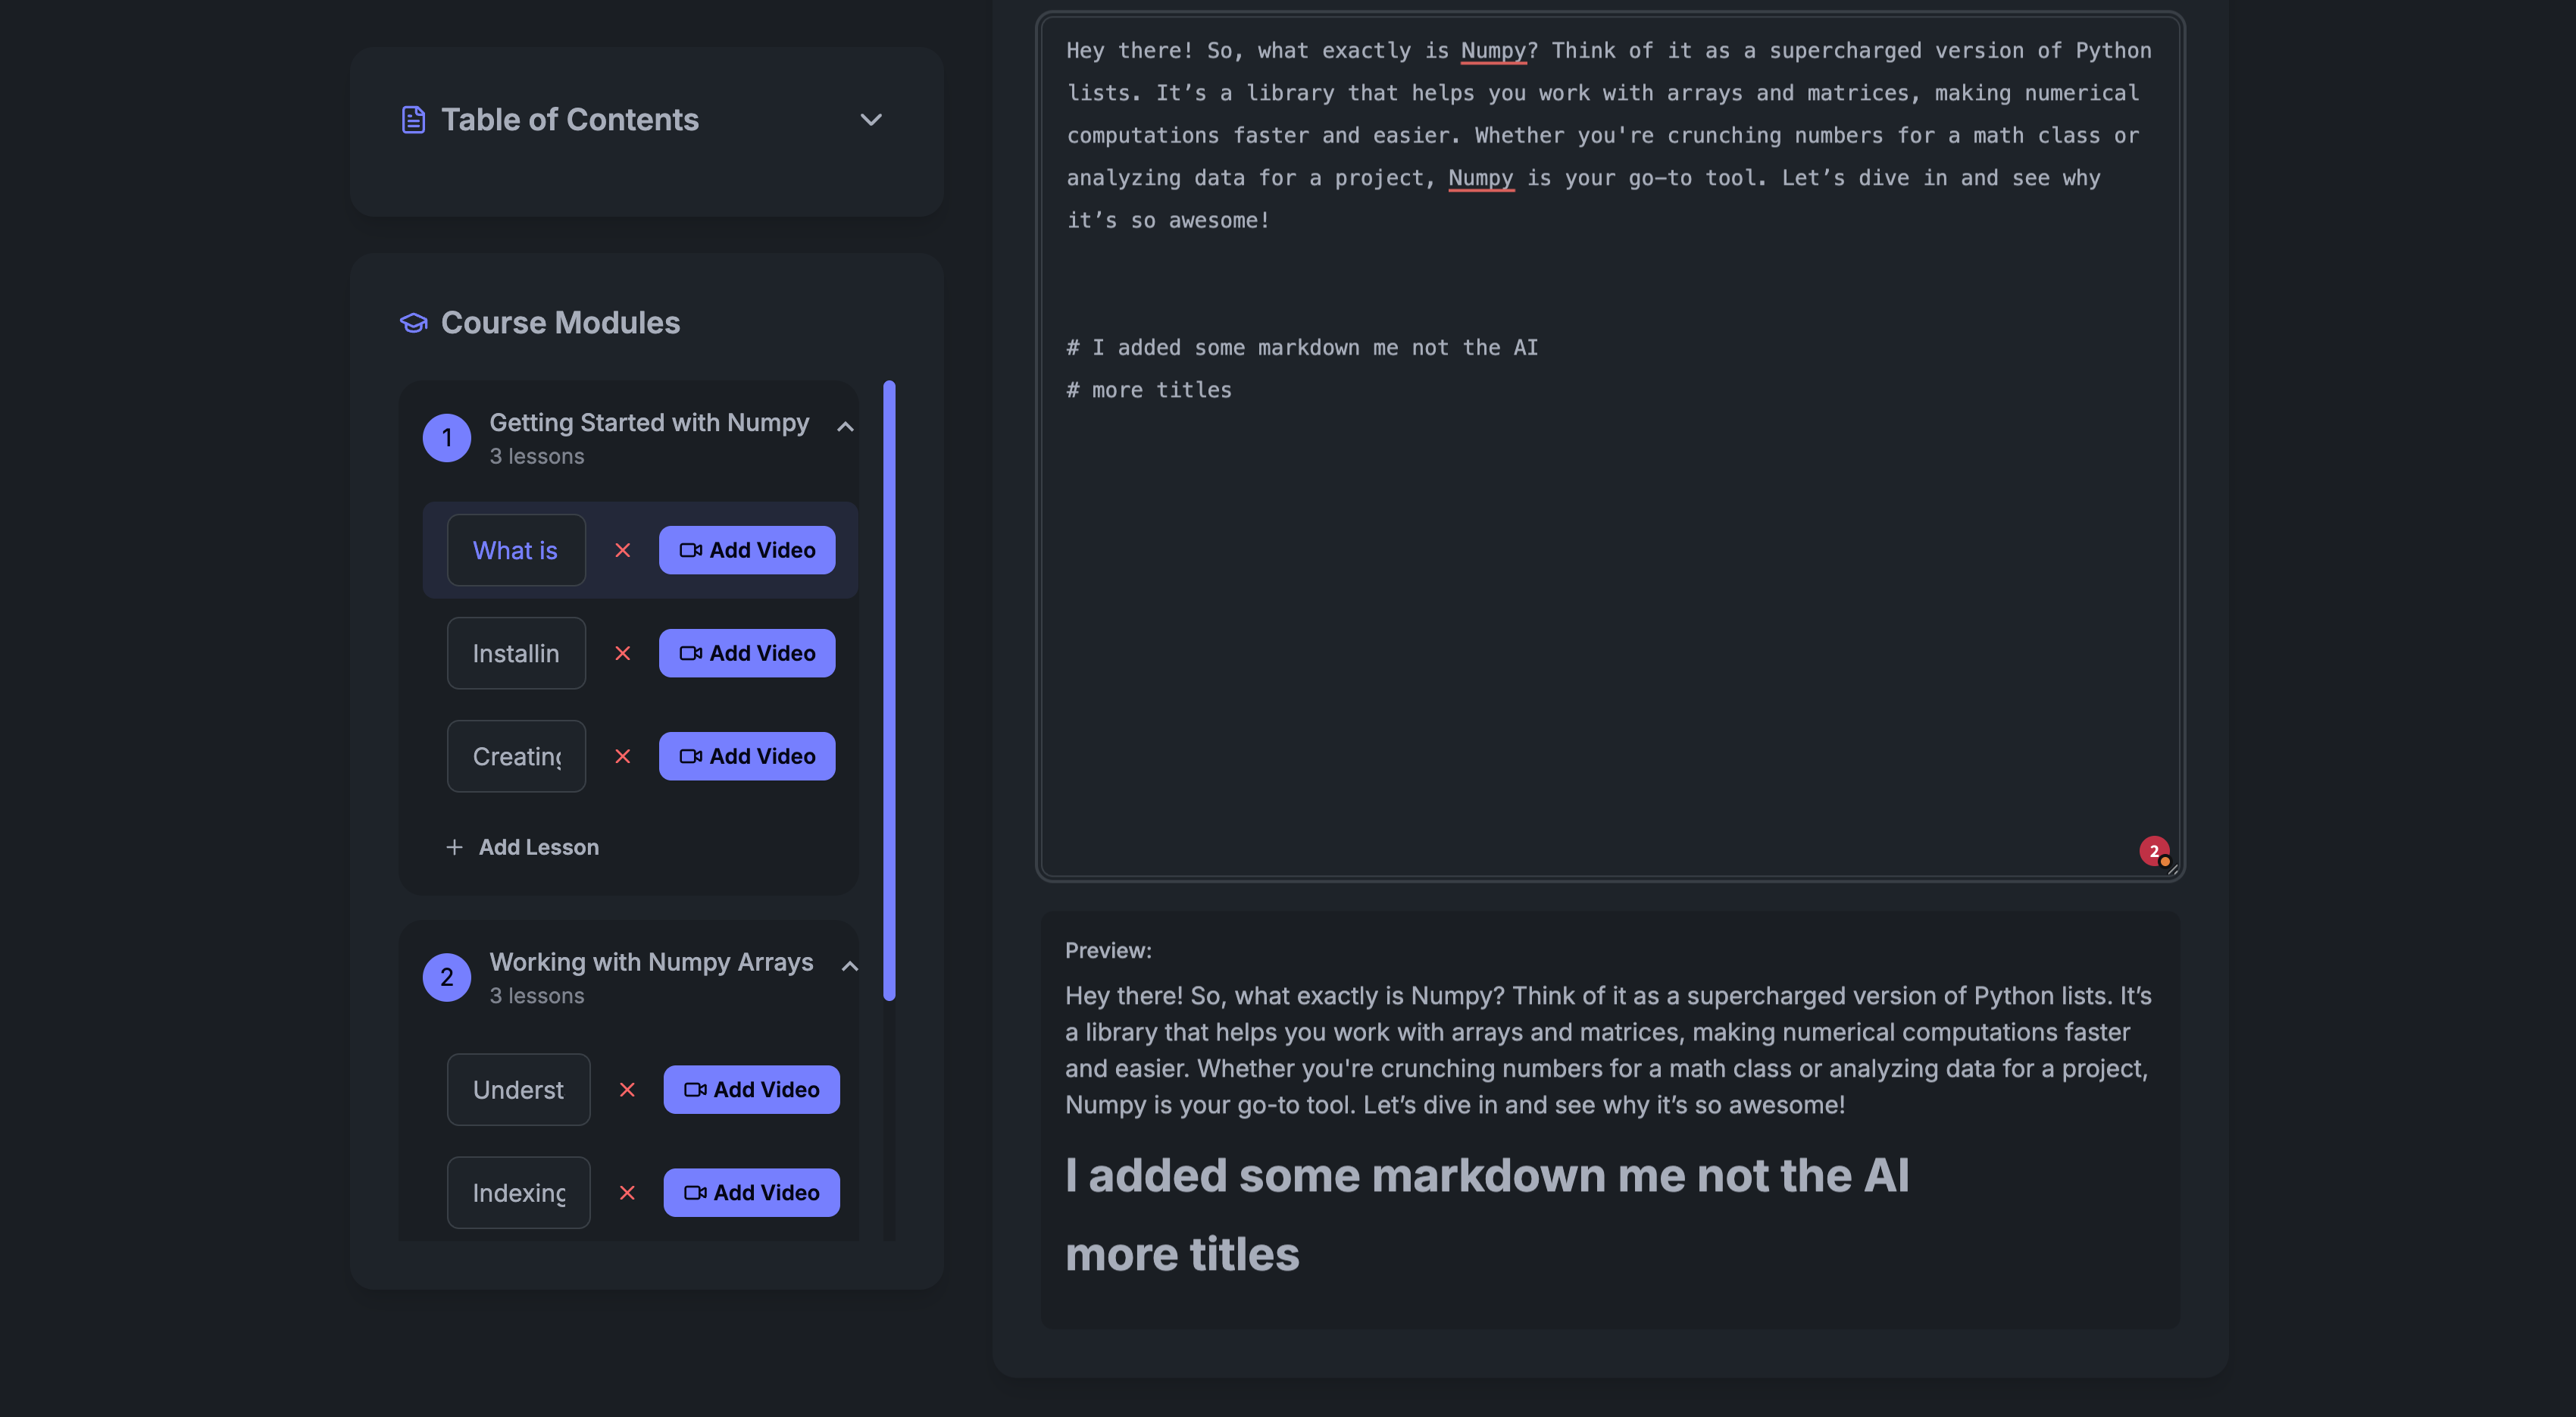The image size is (2576, 1417).
Task: Click the module 2 number badge
Action: point(446,977)
